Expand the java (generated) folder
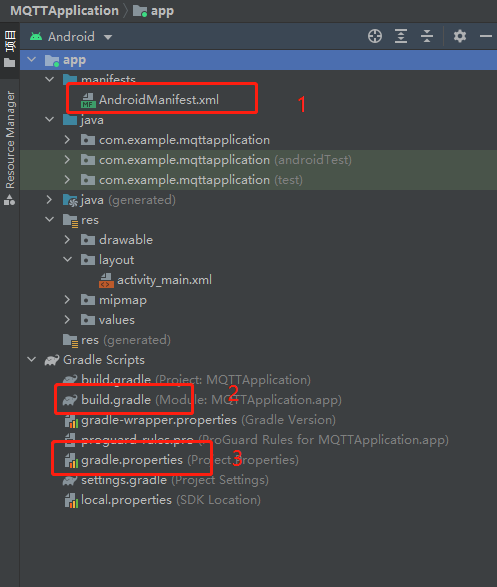 pyautogui.click(x=49, y=200)
